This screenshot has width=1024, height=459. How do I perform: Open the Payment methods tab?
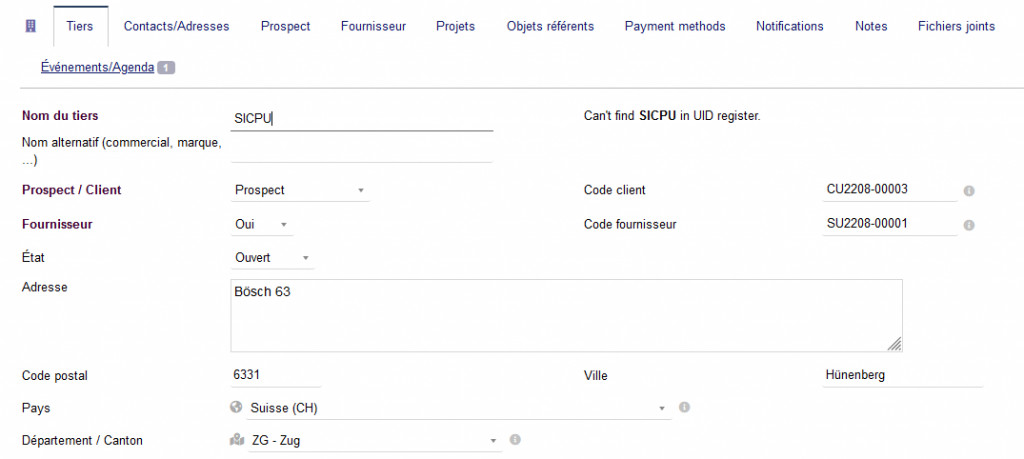[x=675, y=26]
